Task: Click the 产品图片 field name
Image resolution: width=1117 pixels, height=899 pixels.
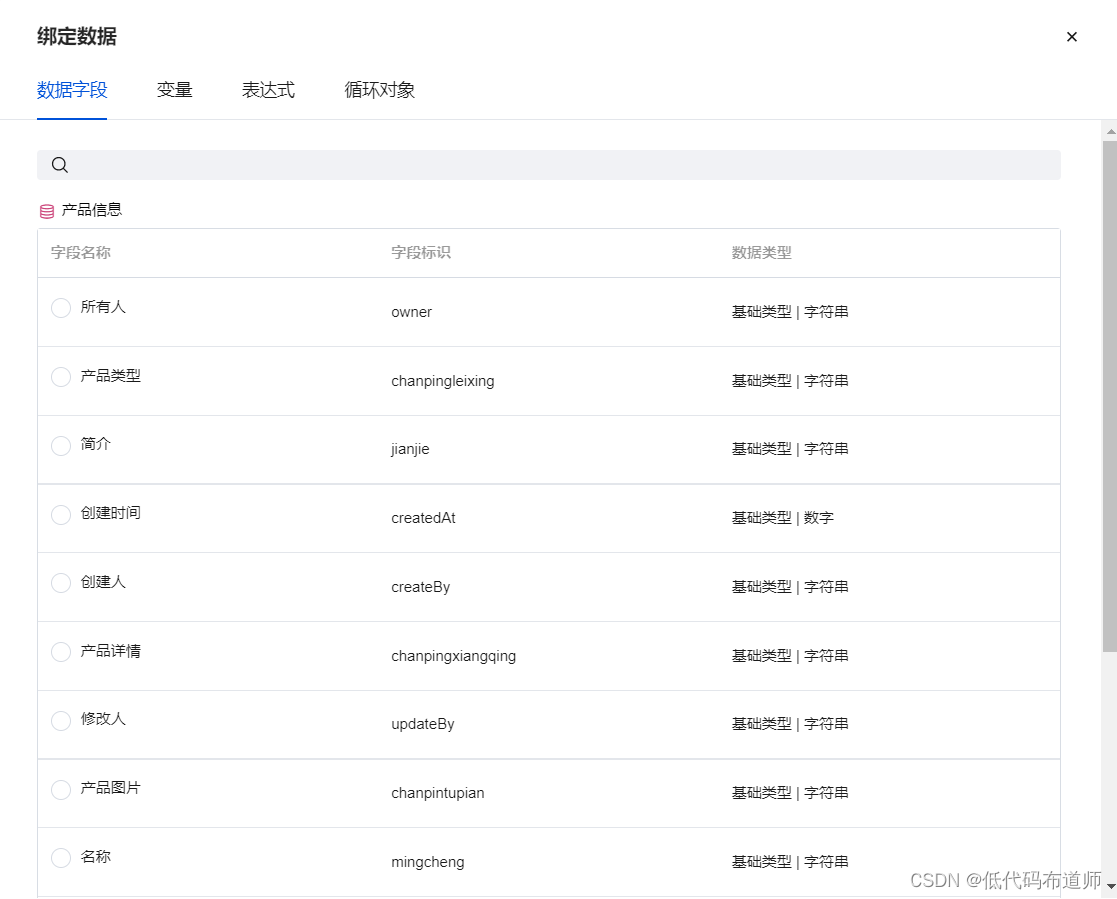Action: (110, 787)
